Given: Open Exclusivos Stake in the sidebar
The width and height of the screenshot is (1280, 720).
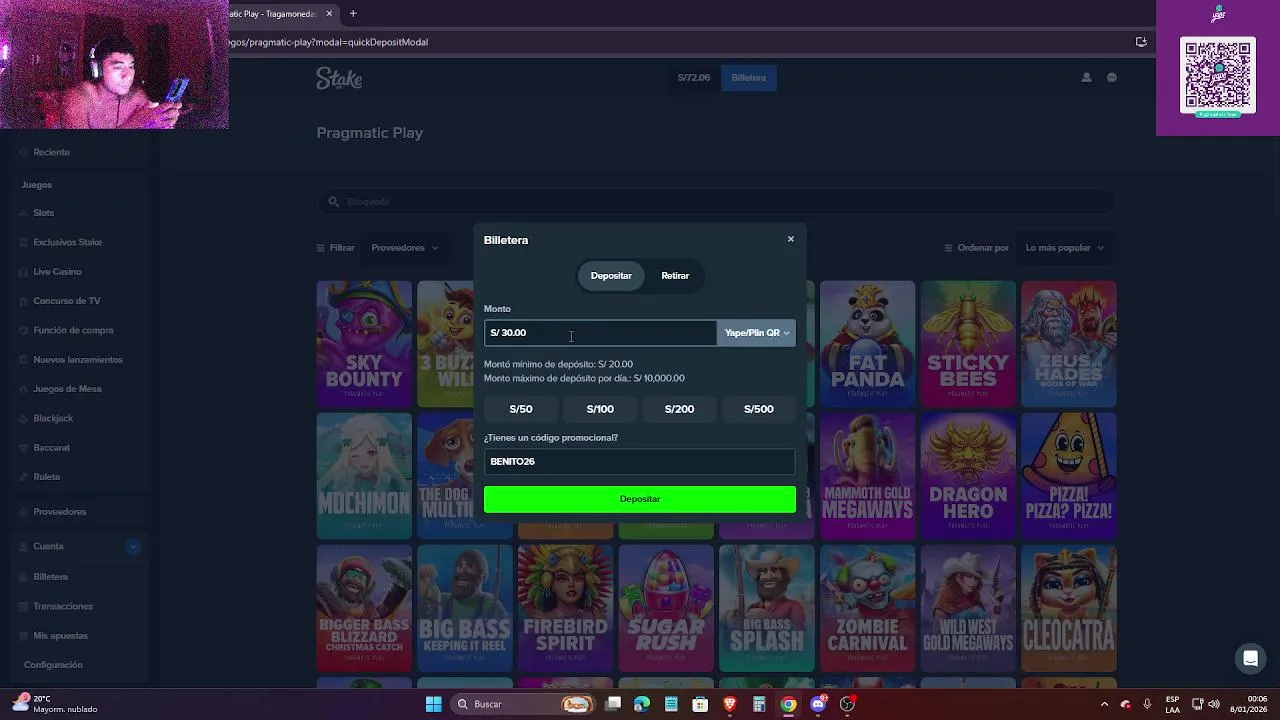Looking at the screenshot, I should [x=67, y=242].
